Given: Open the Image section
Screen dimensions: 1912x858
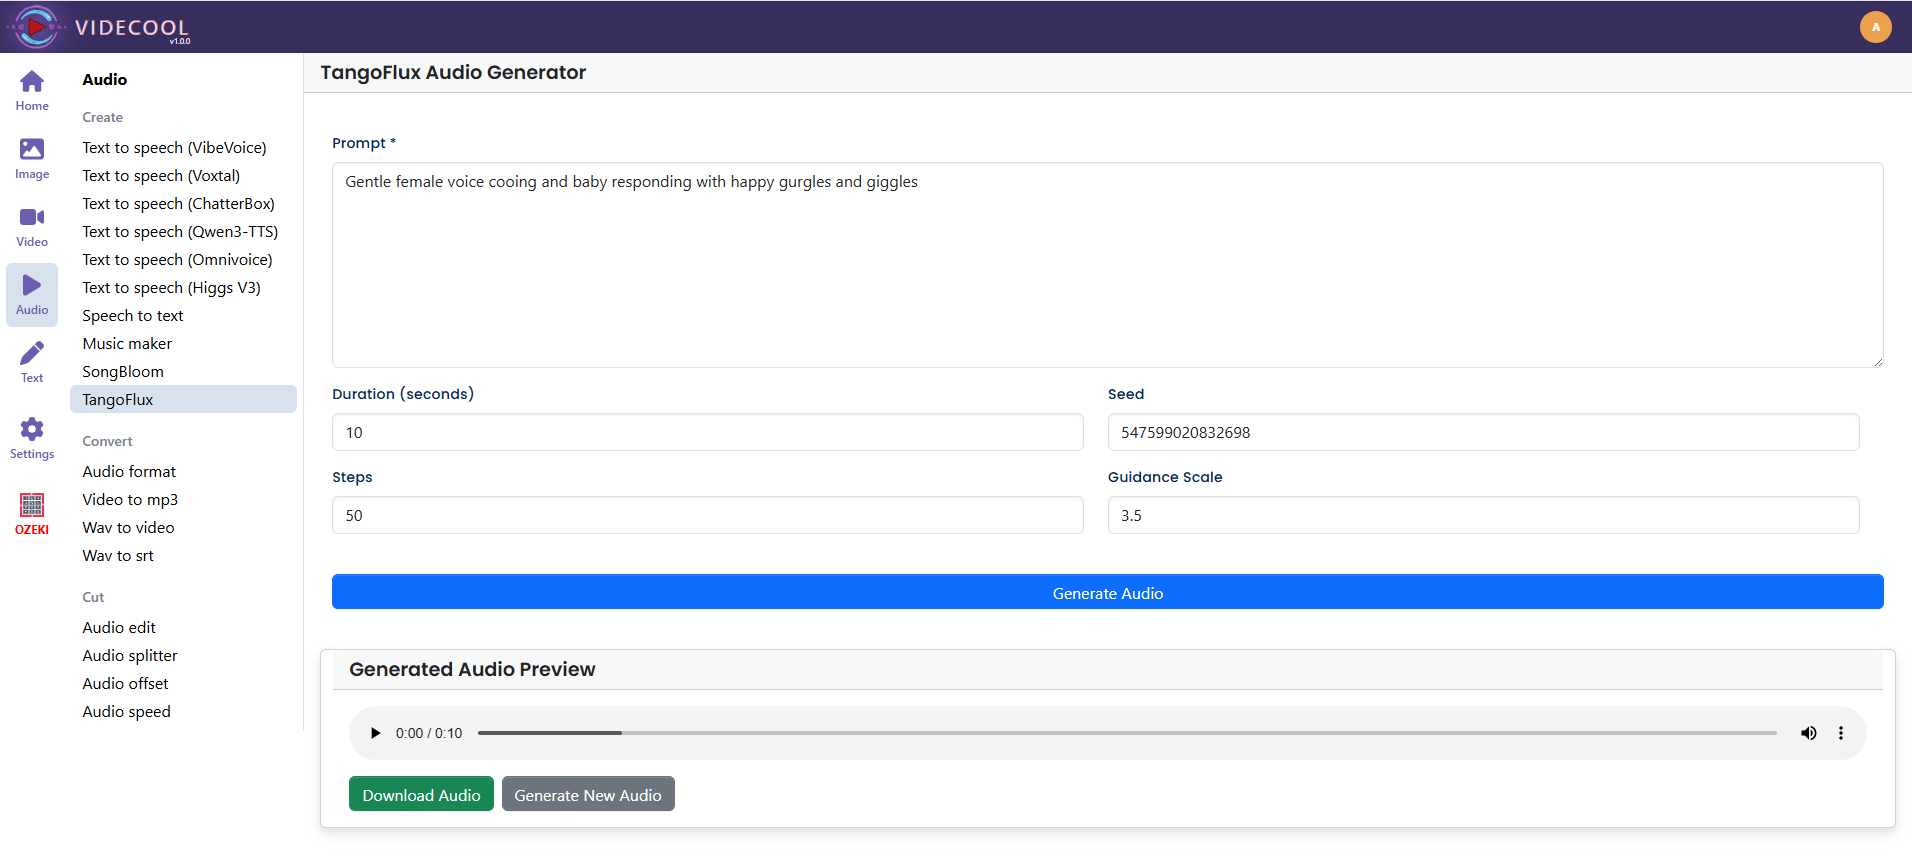Looking at the screenshot, I should [32, 158].
